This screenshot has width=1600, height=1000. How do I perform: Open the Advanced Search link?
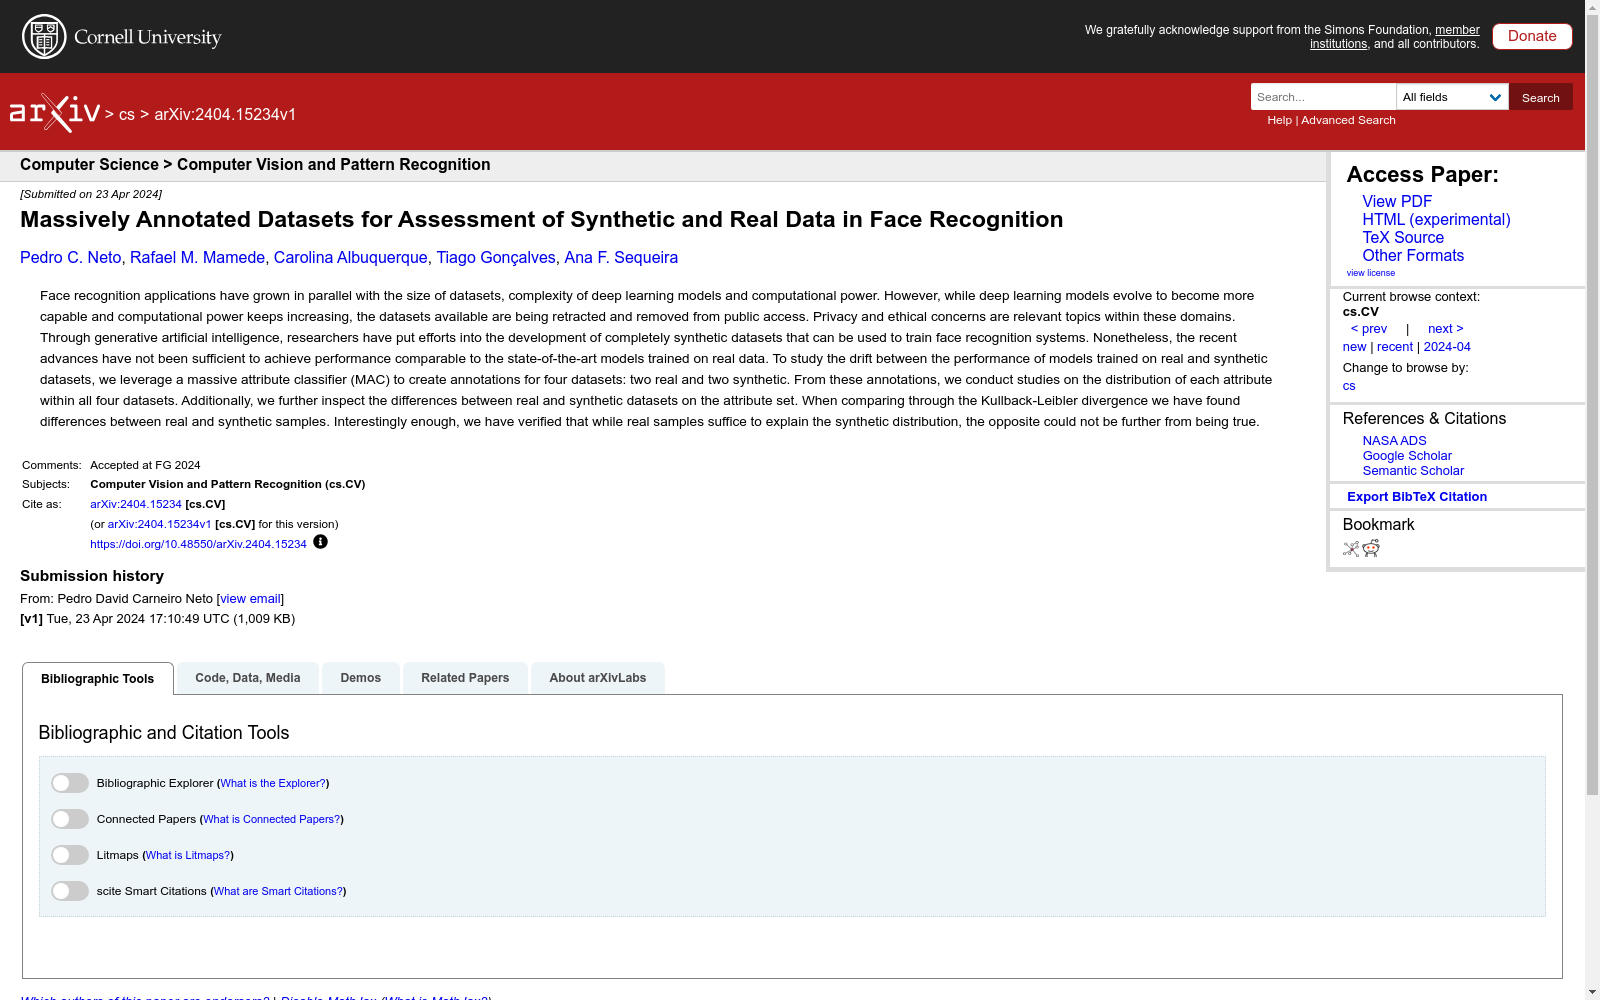[1348, 120]
